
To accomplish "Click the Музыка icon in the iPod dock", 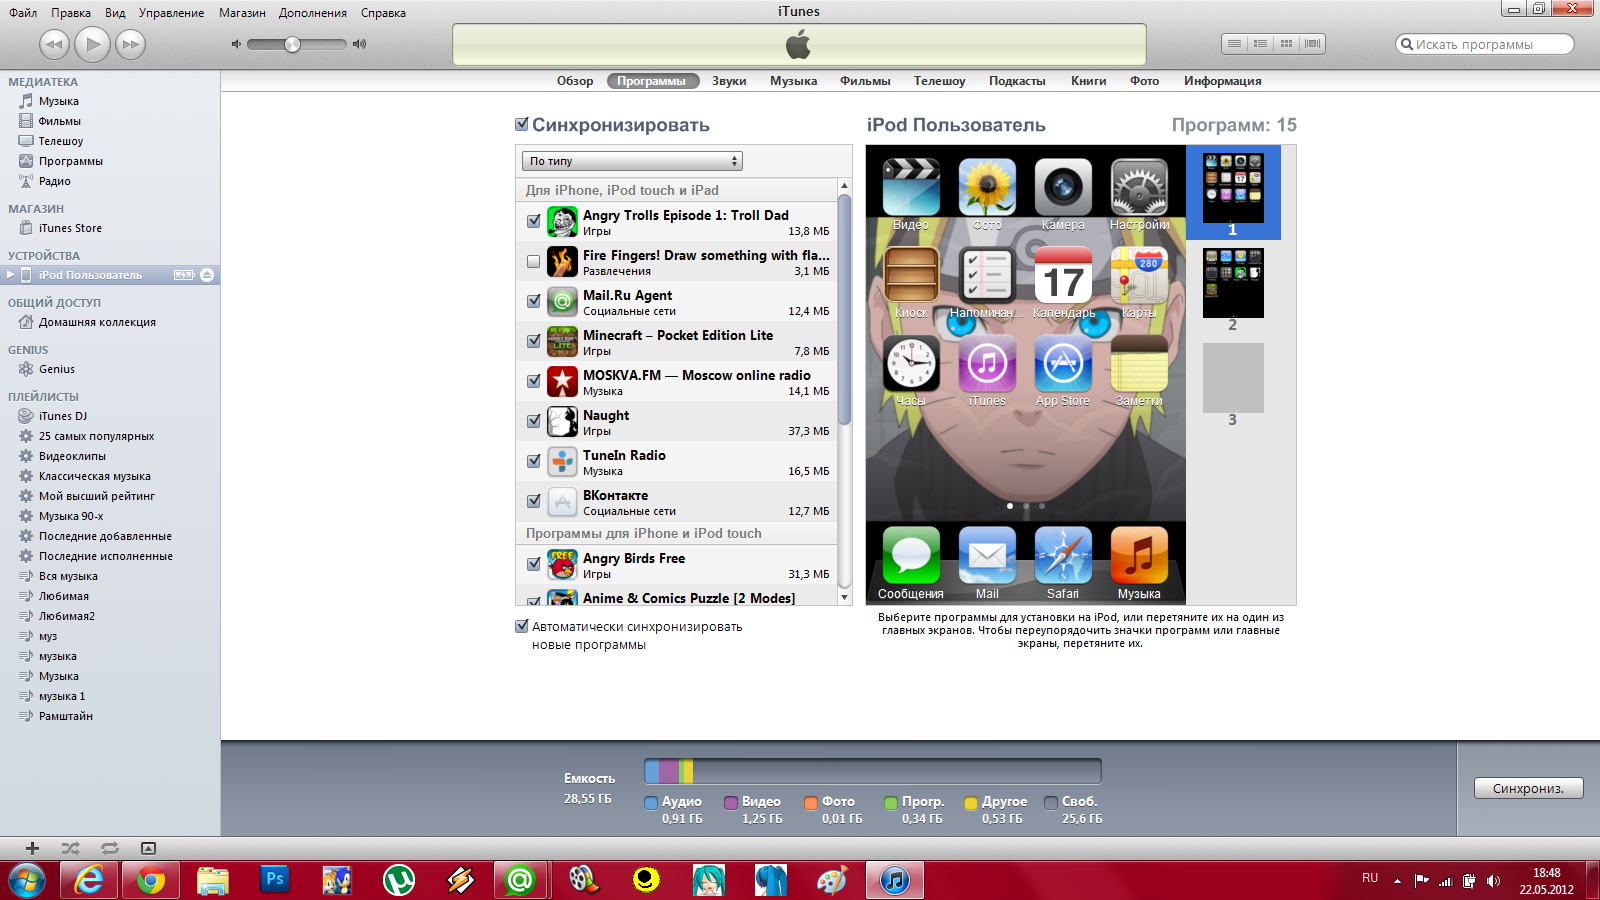I will tap(1139, 555).
